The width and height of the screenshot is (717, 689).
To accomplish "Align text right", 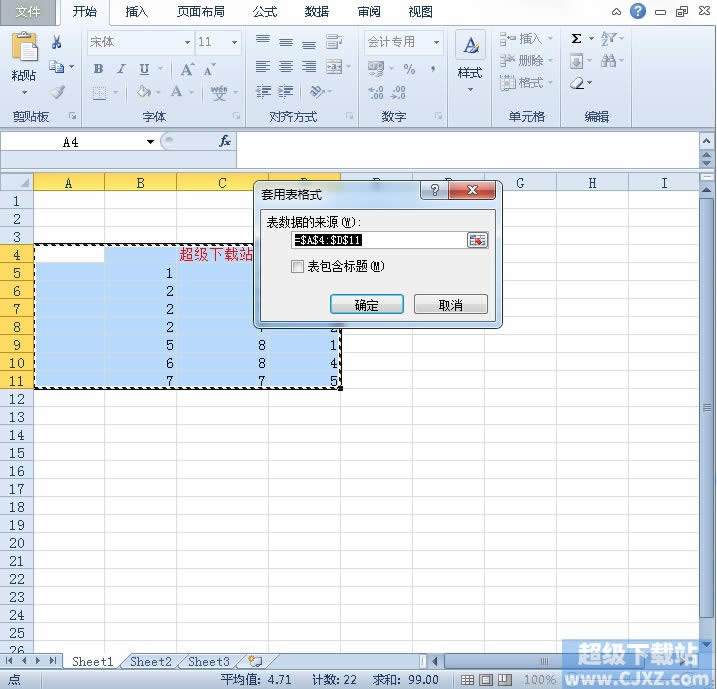I will [309, 67].
